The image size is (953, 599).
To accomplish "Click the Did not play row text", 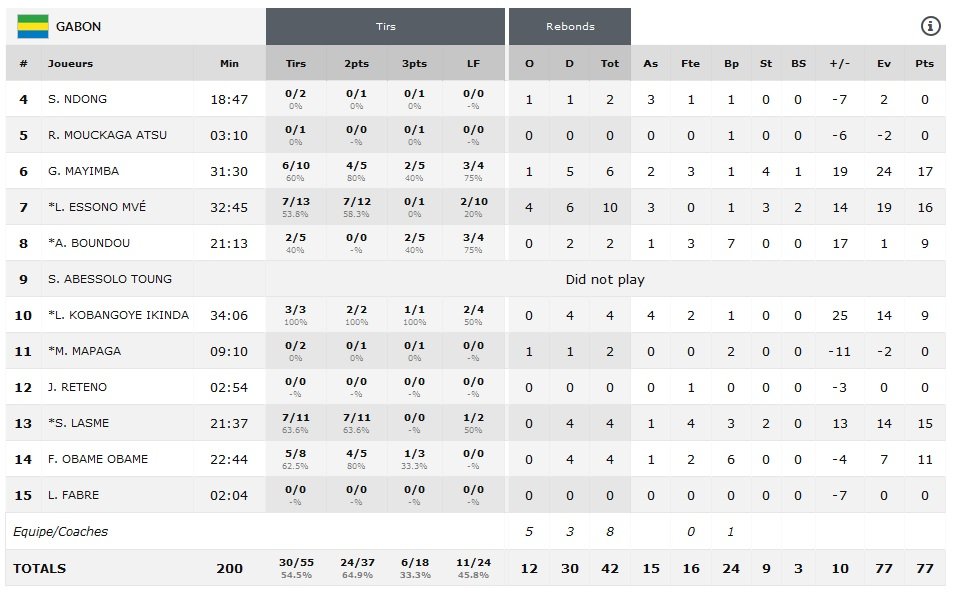I will coord(604,279).
